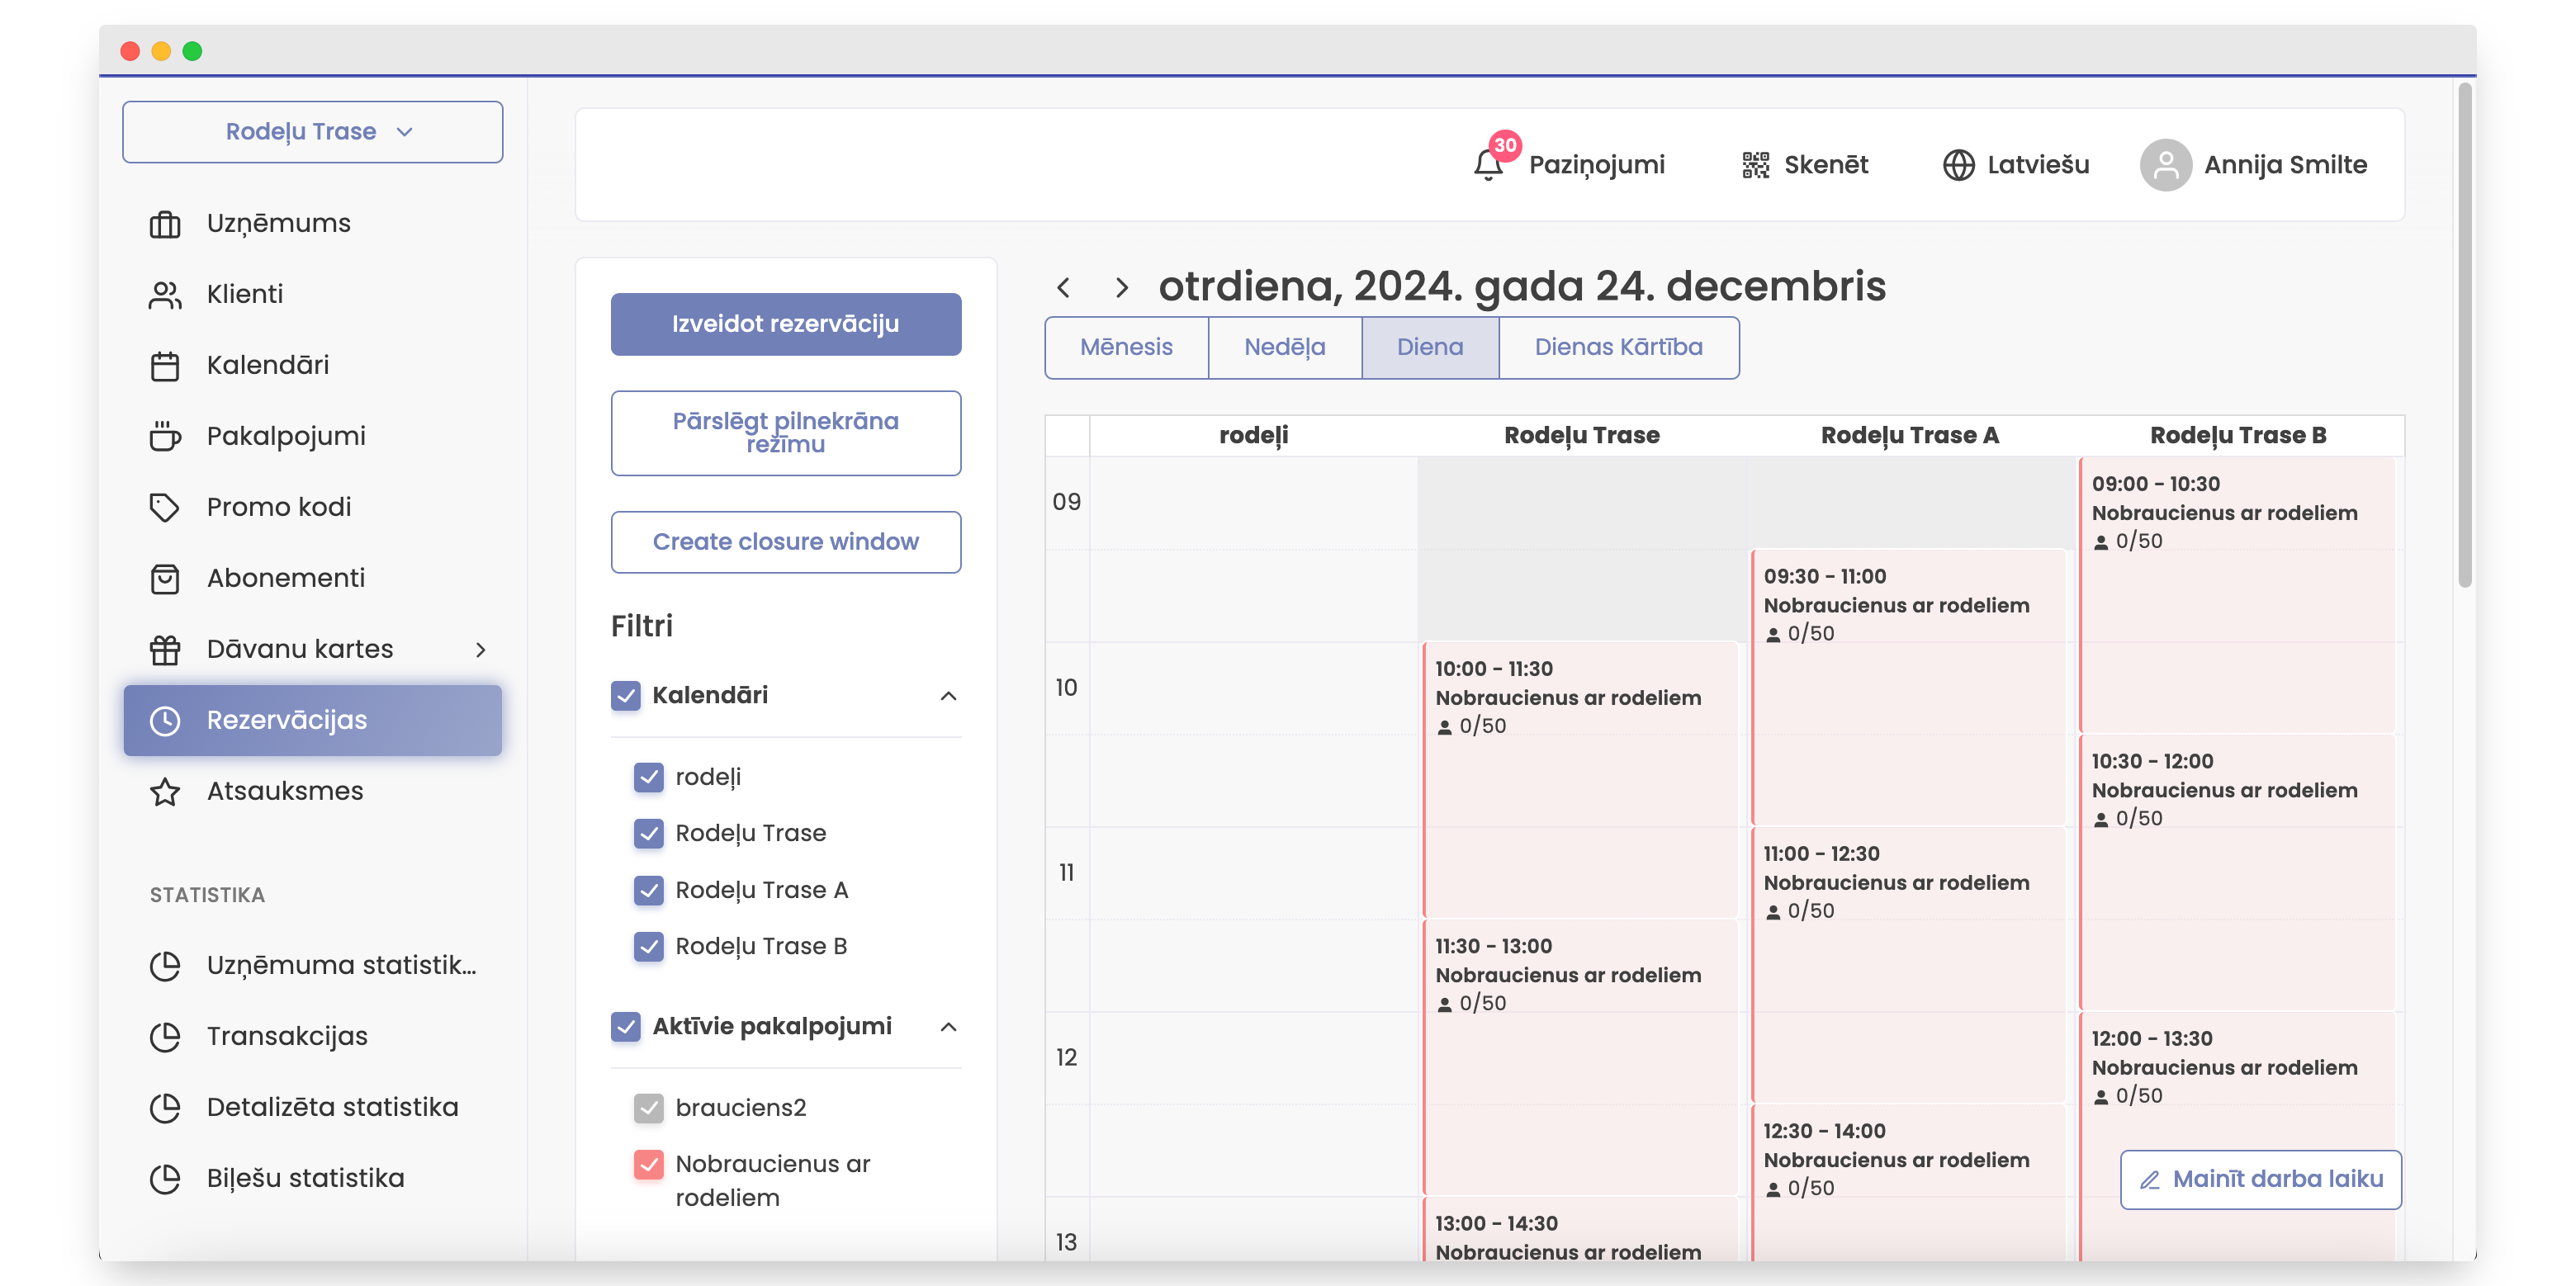Image resolution: width=2576 pixels, height=1286 pixels.
Task: Toggle Rodeļu Trase B checkbox
Action: 649,946
